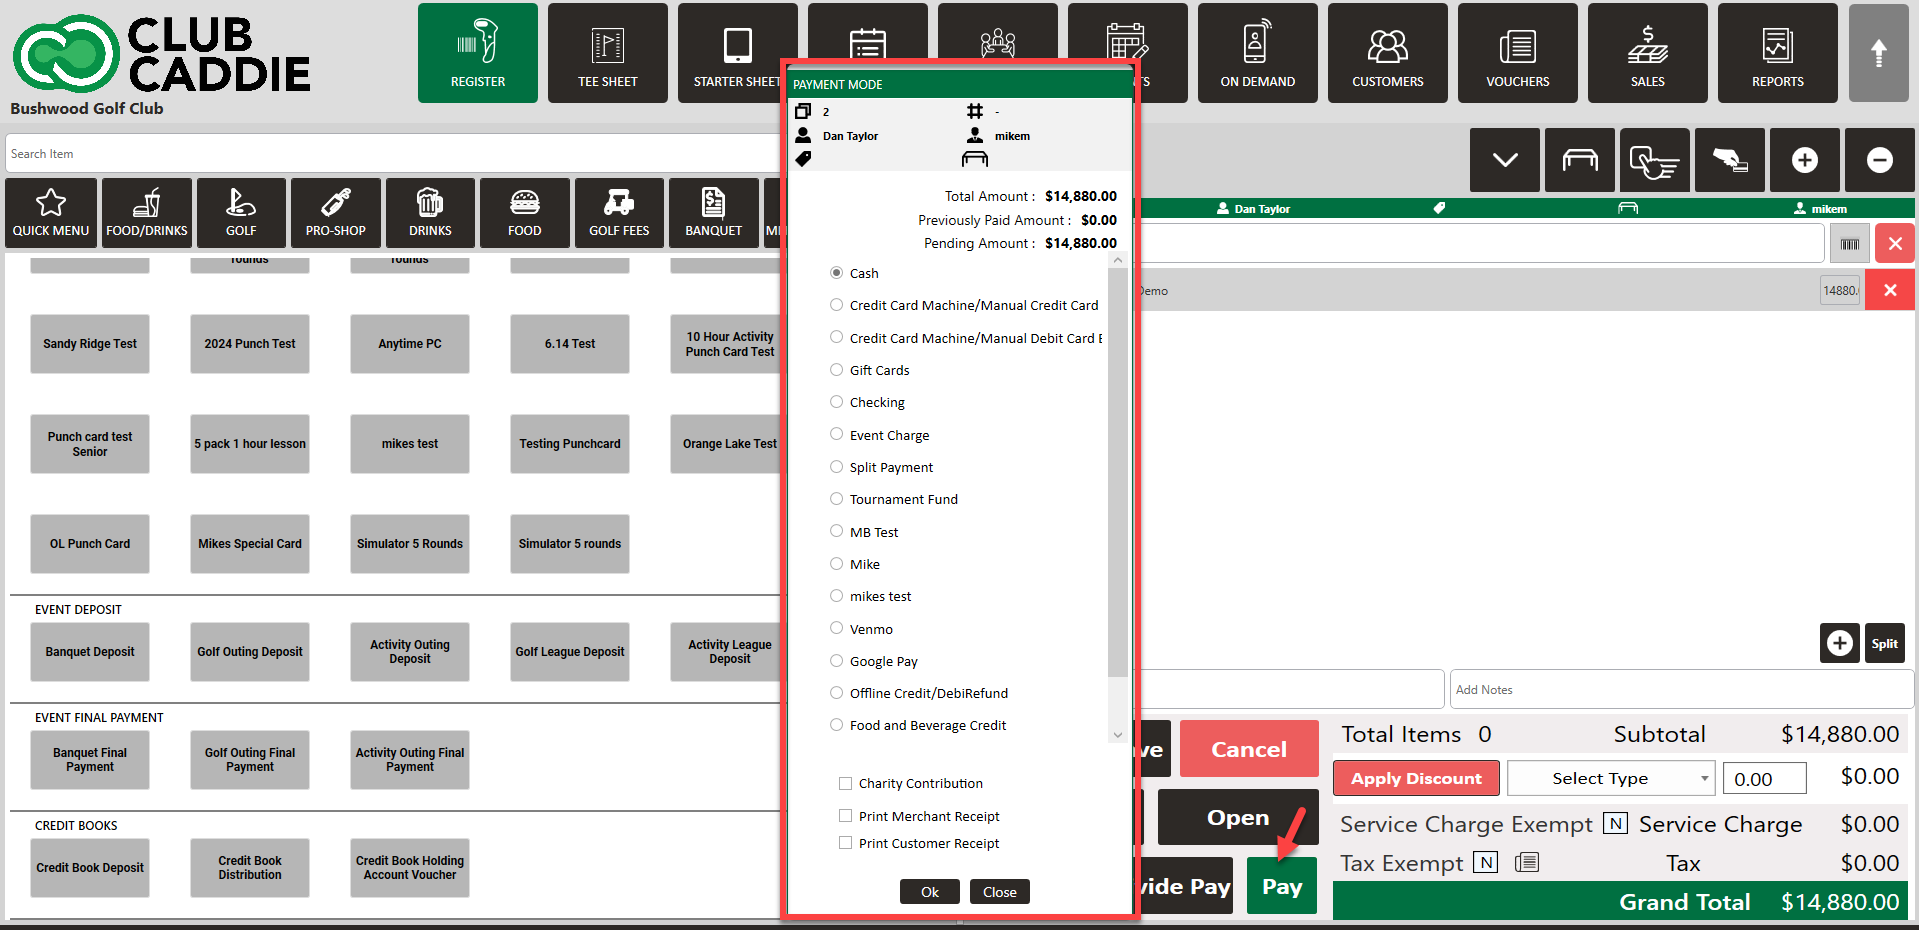1919x930 pixels.
Task: Click the round plus icon beside Split
Action: click(x=1839, y=643)
